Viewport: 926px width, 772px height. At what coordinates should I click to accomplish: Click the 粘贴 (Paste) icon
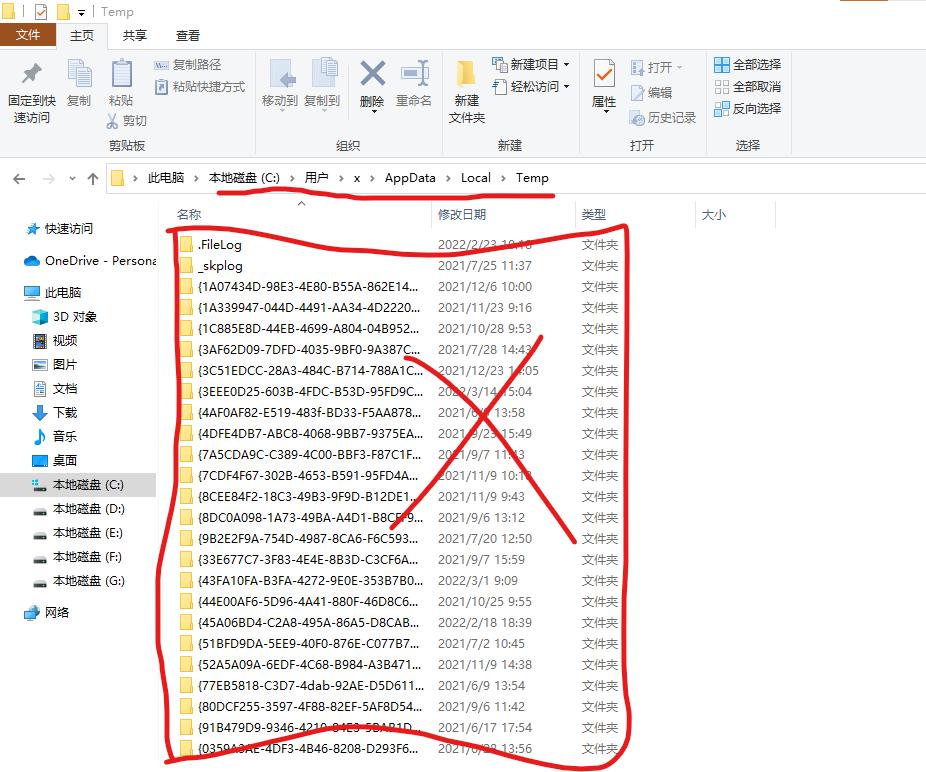pos(121,85)
